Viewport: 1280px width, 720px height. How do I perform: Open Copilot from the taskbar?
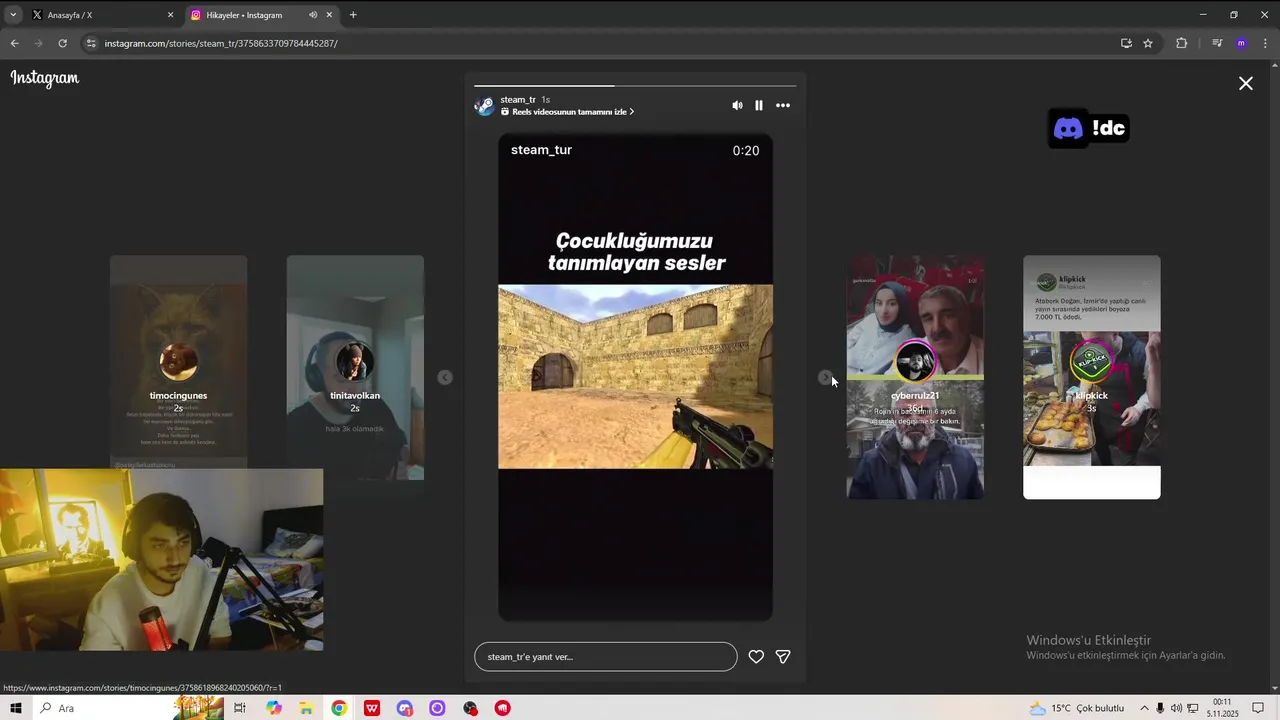click(274, 708)
